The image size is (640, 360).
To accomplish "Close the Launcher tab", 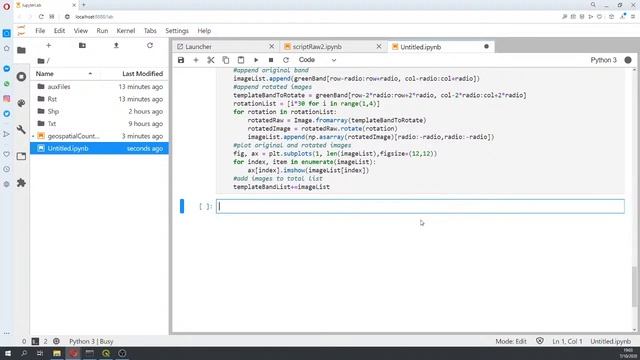I will [271, 47].
